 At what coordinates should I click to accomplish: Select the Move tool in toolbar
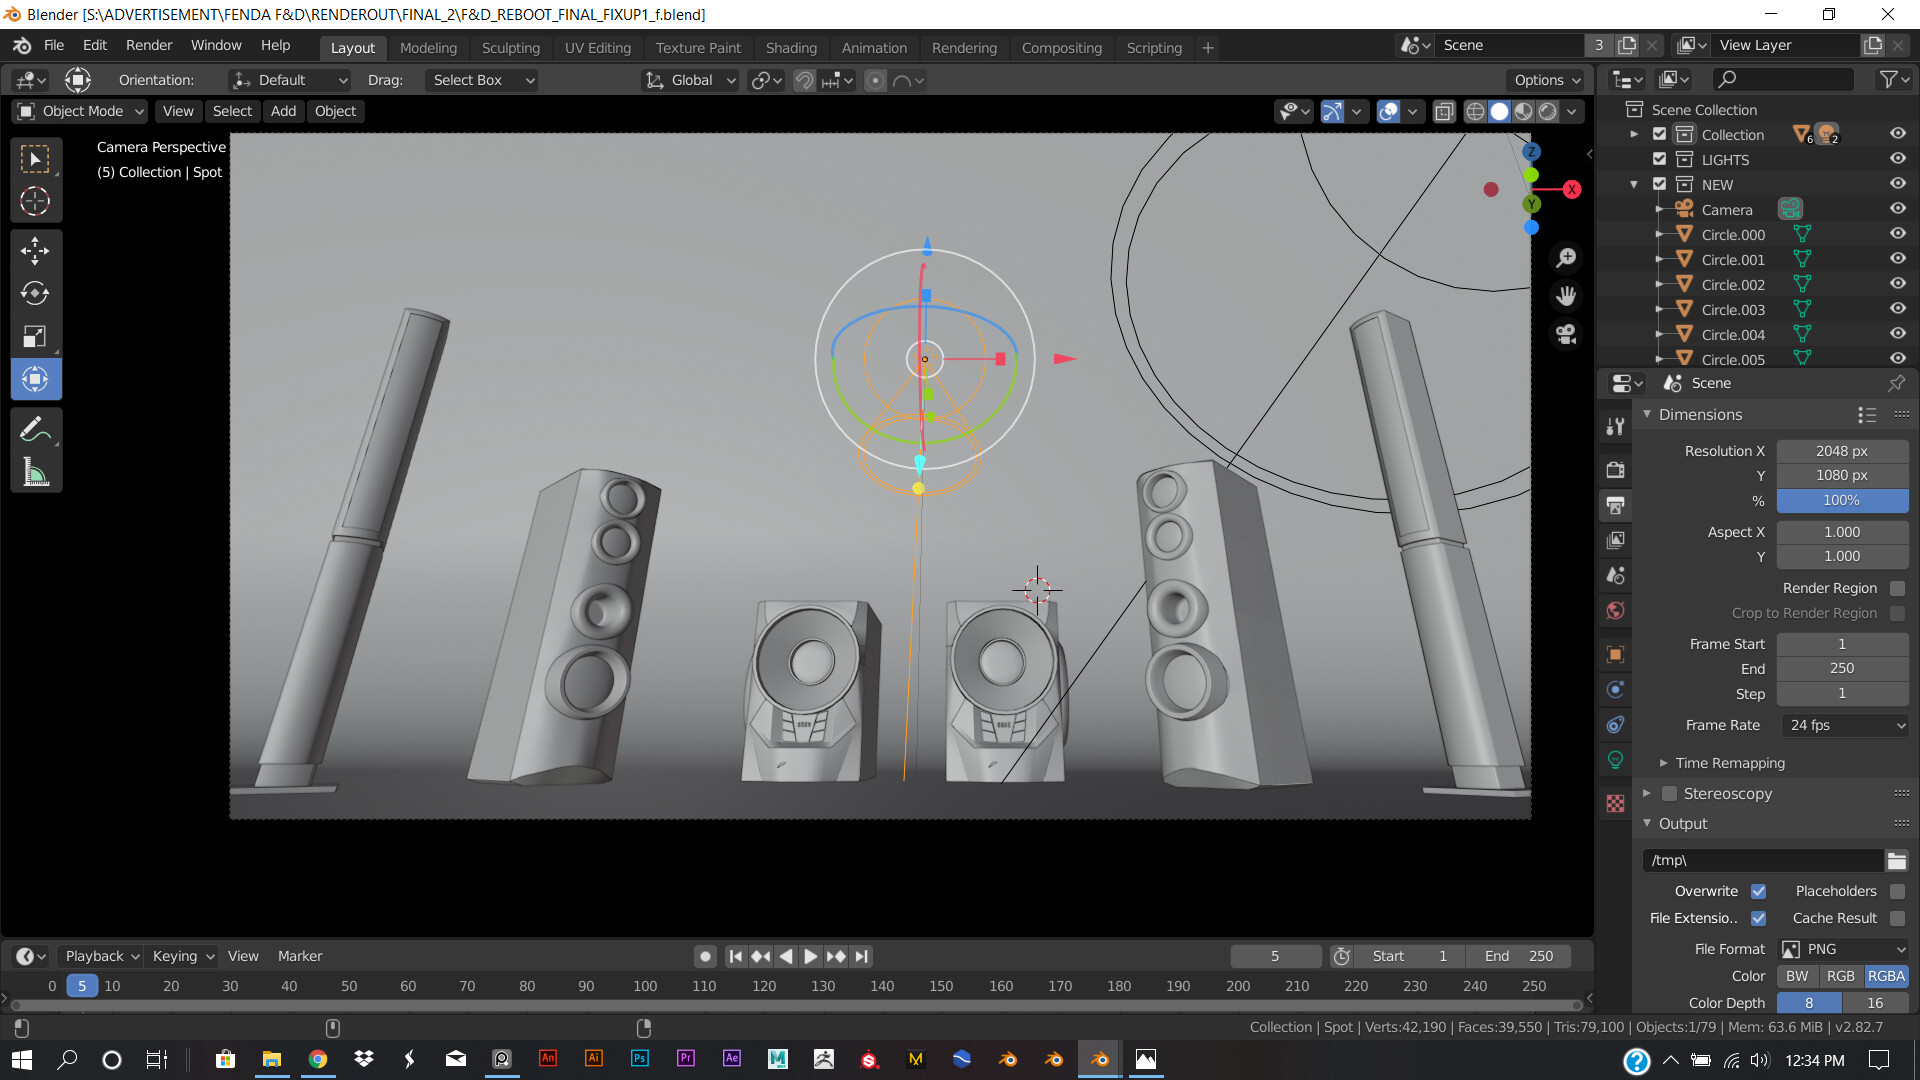35,250
